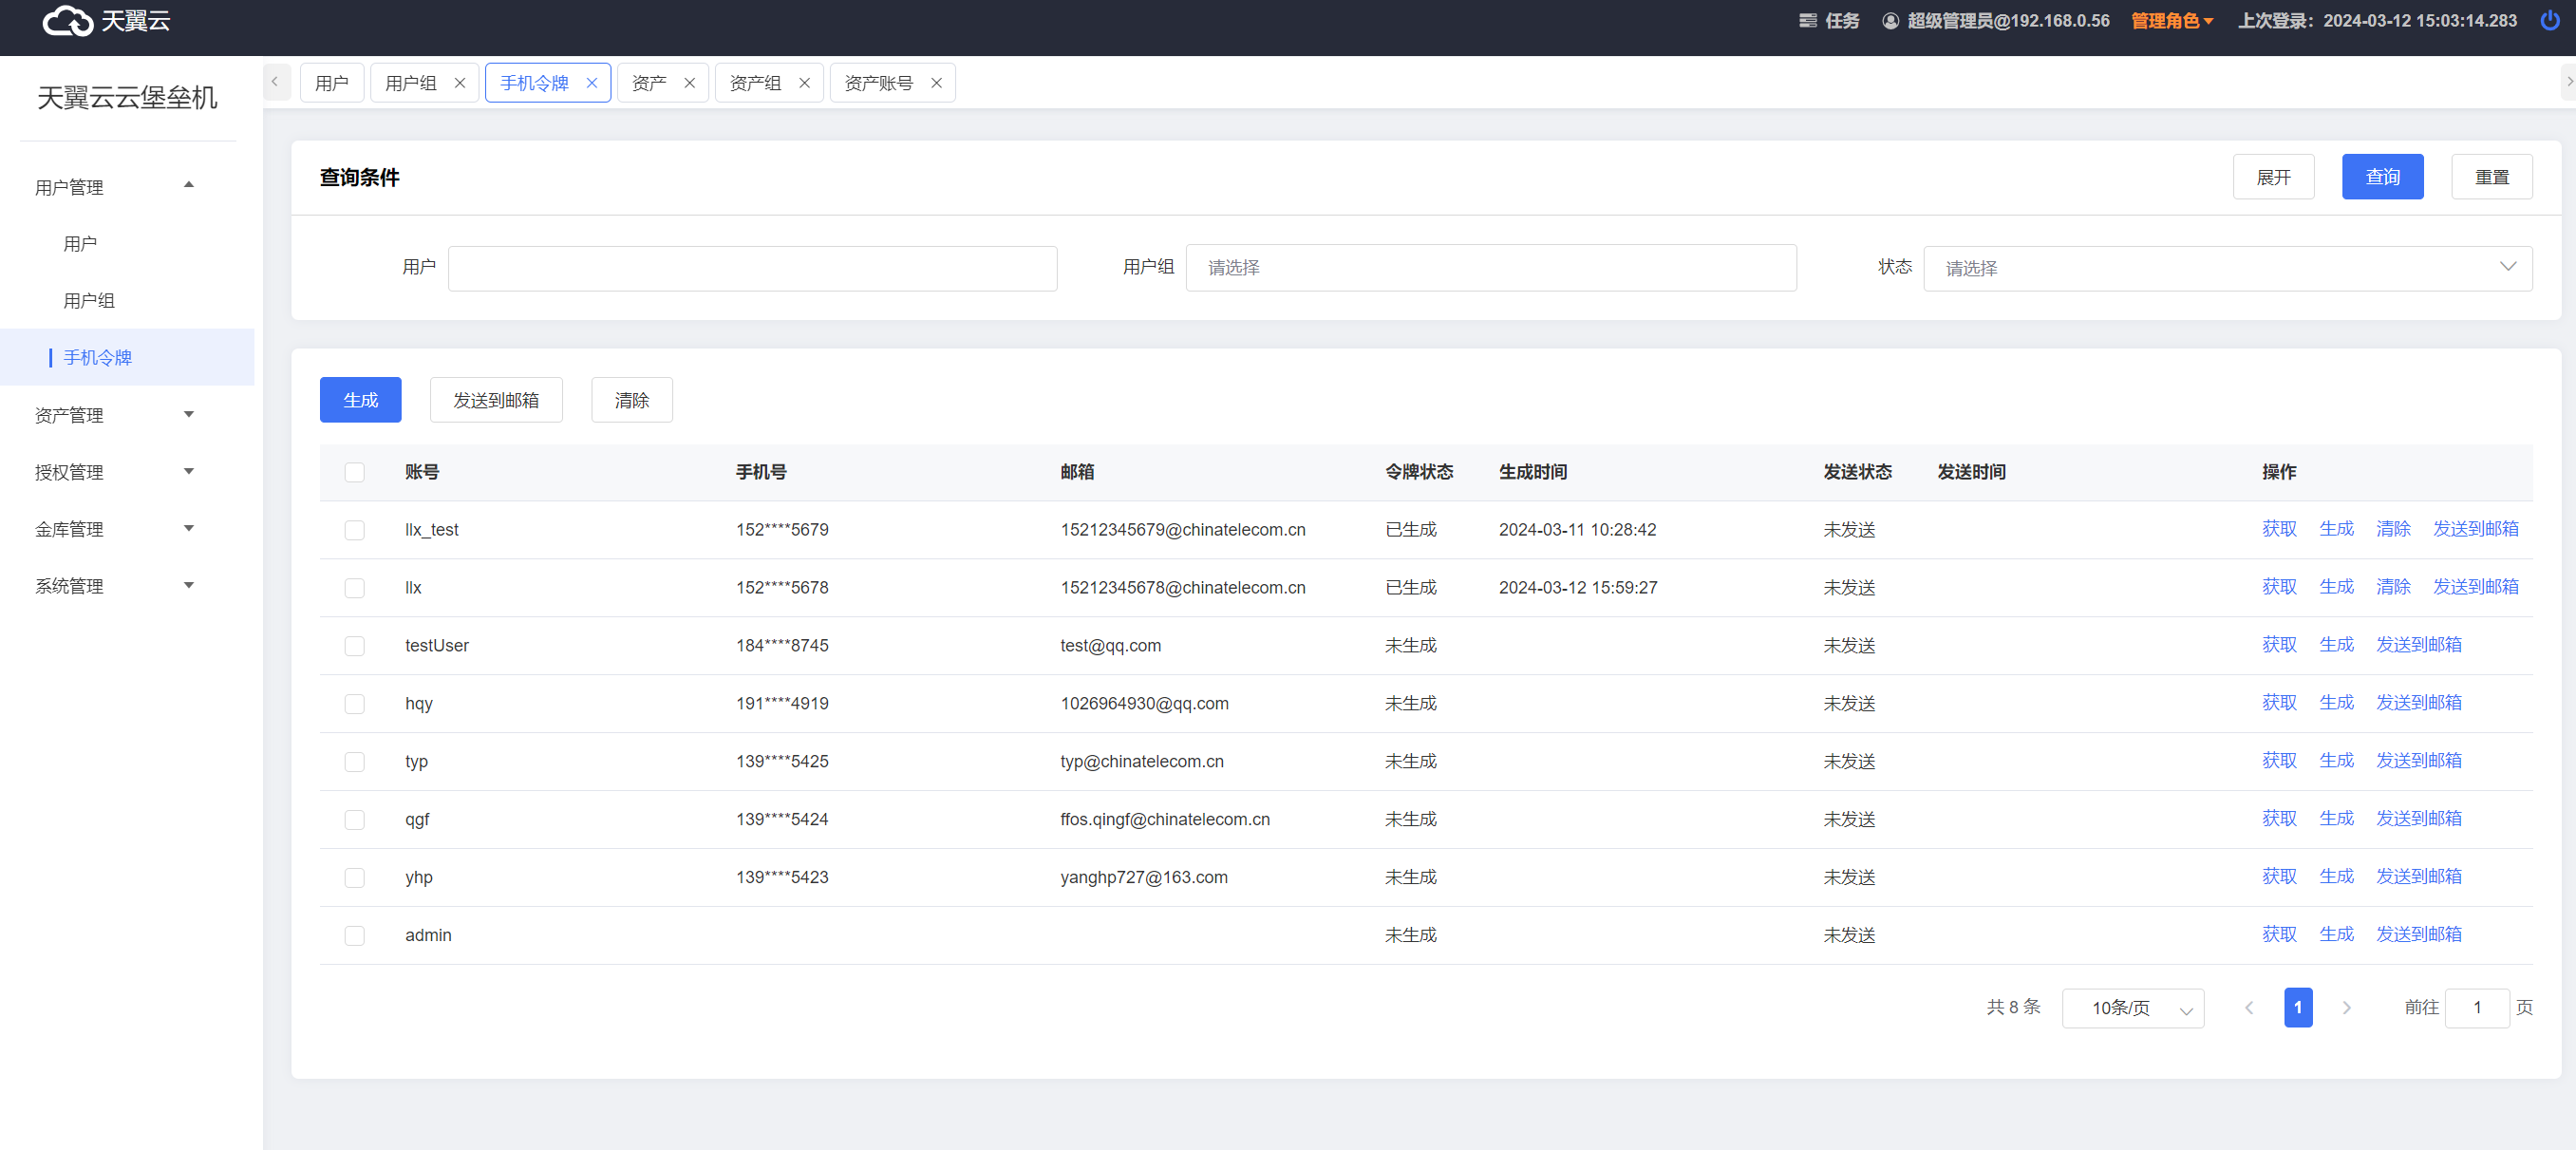Close the 手机令牌 tab
Viewport: 2576px width, 1150px height.
tap(592, 83)
